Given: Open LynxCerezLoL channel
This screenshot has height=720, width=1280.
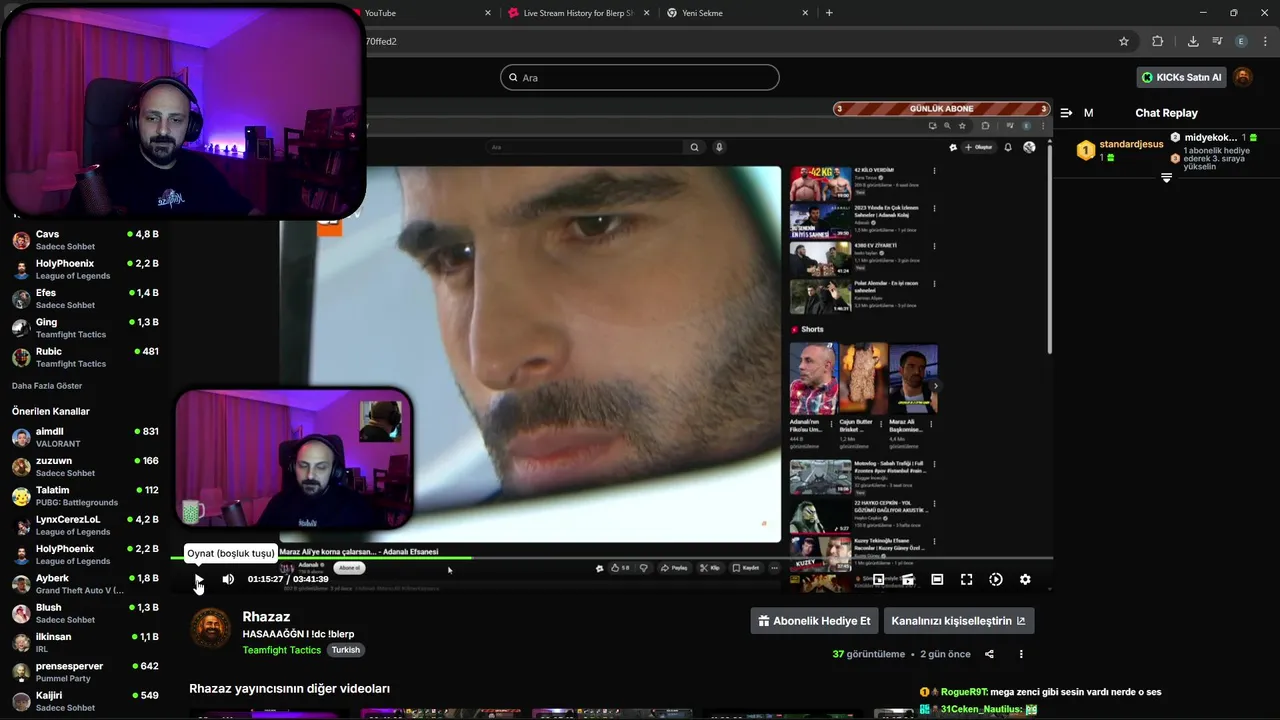Looking at the screenshot, I should click(85, 525).
